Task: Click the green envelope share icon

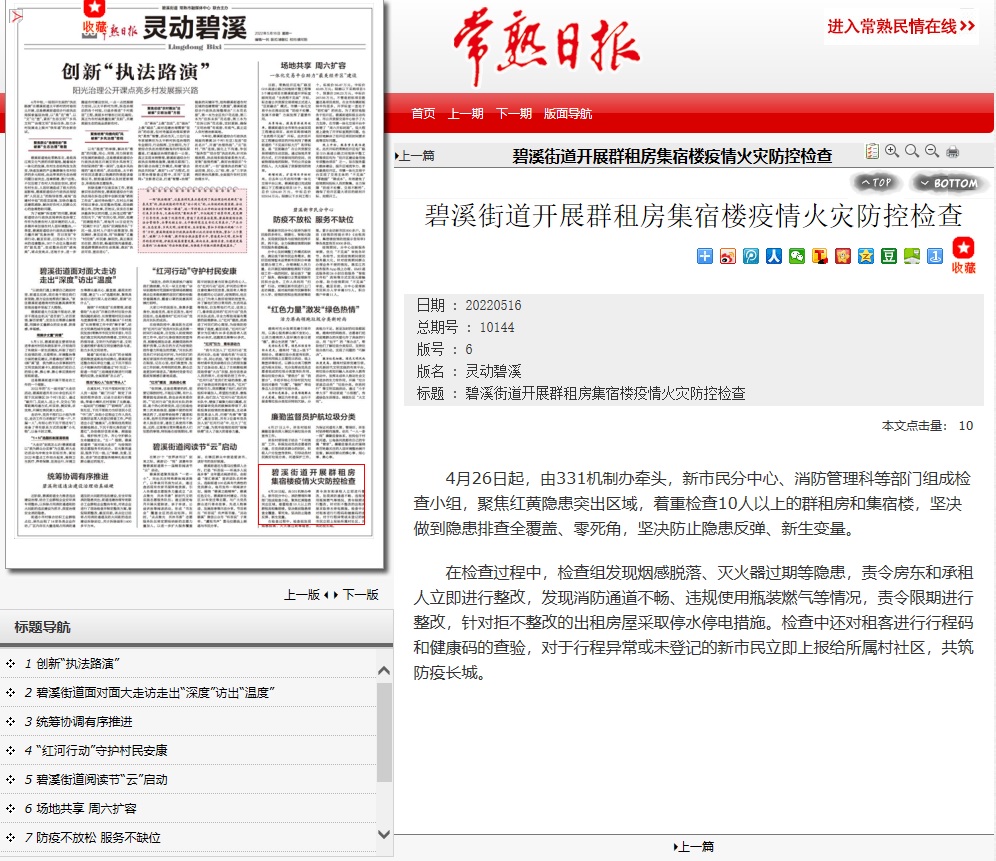Action: pos(912,256)
